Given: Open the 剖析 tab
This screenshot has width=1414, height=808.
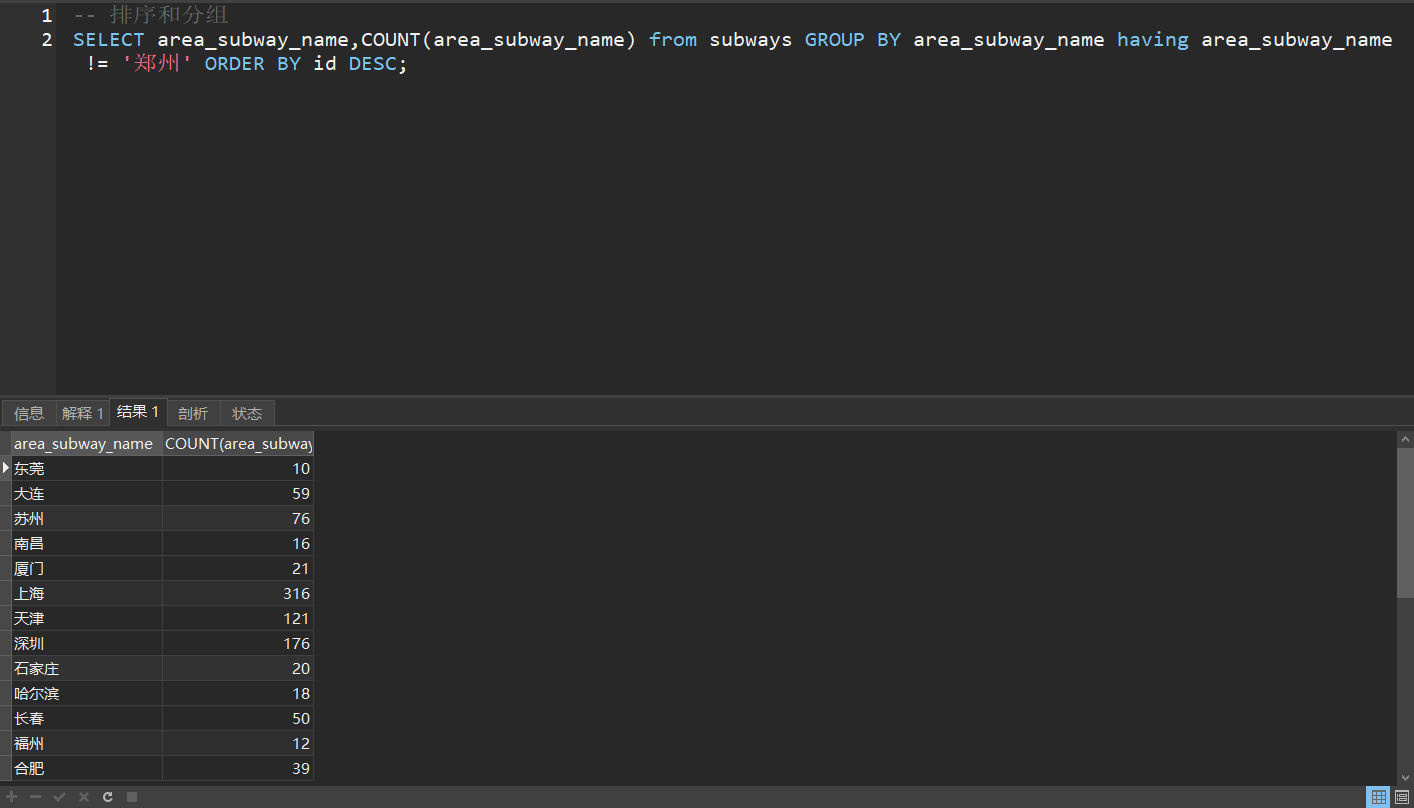Looking at the screenshot, I should 193,413.
